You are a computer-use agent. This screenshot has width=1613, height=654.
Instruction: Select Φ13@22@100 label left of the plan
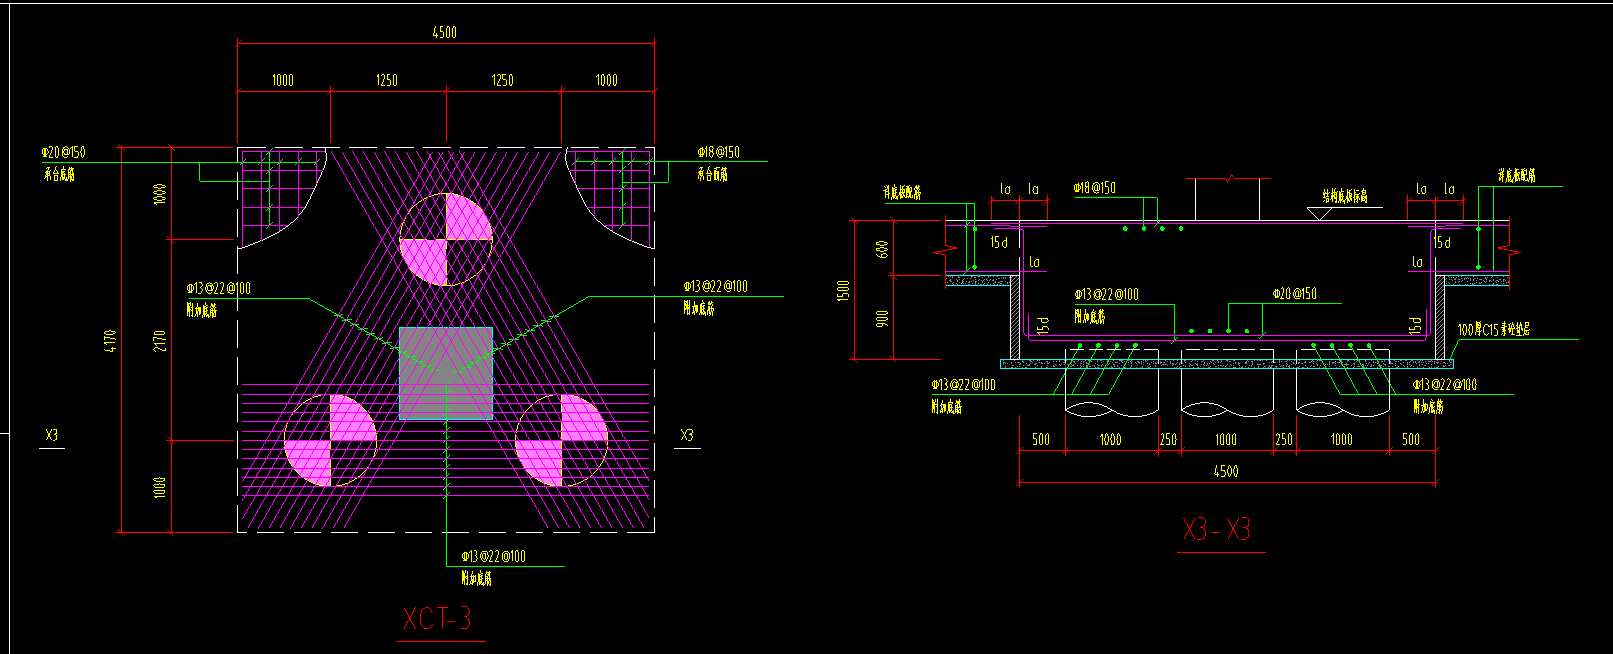pos(219,288)
